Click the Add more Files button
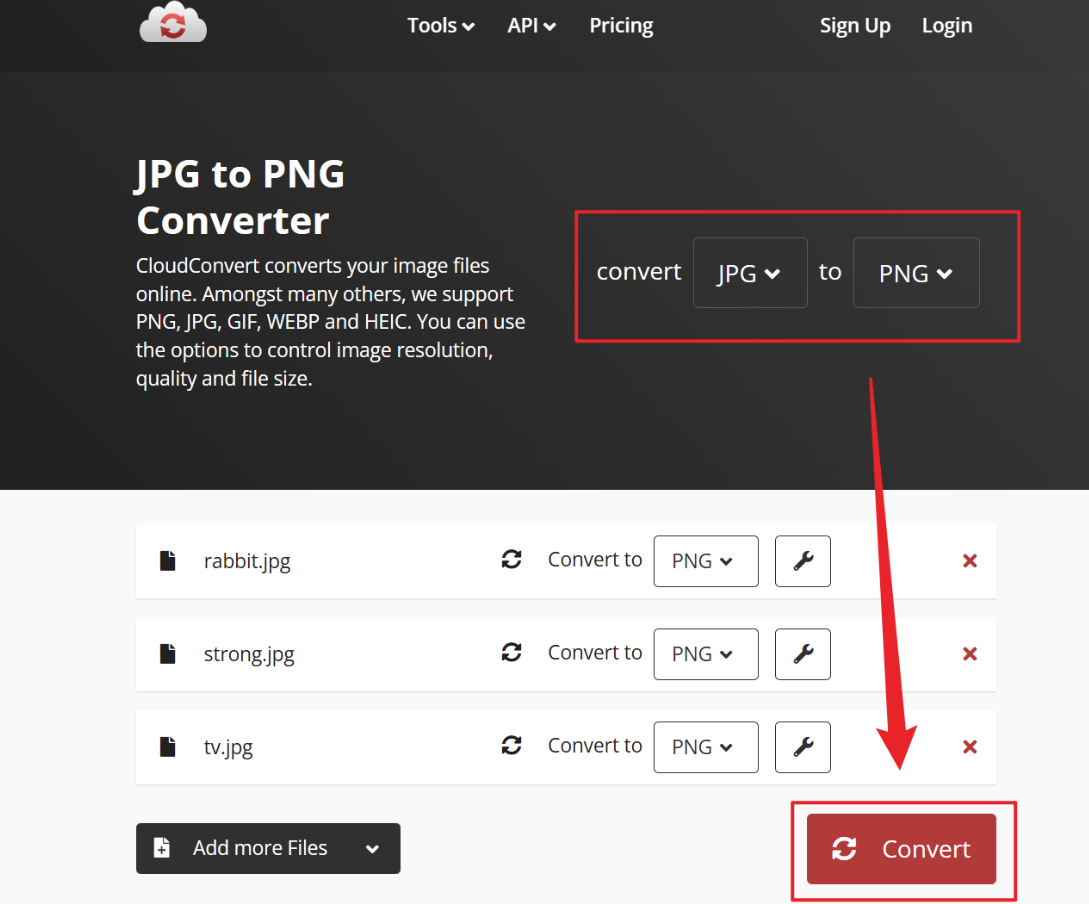 [268, 848]
